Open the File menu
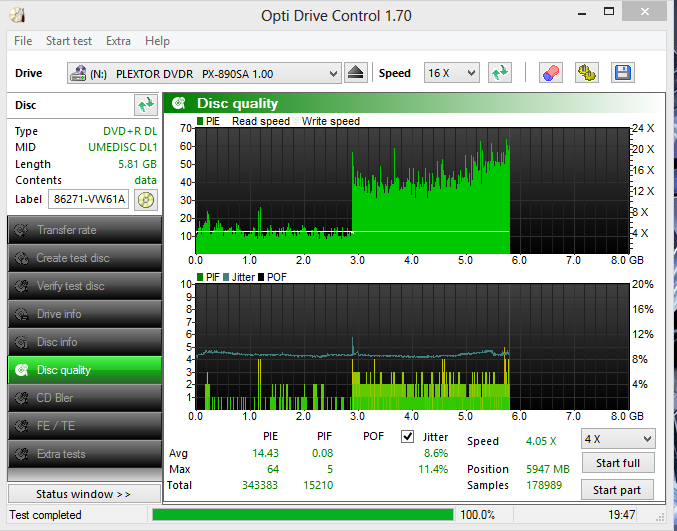 pos(23,41)
